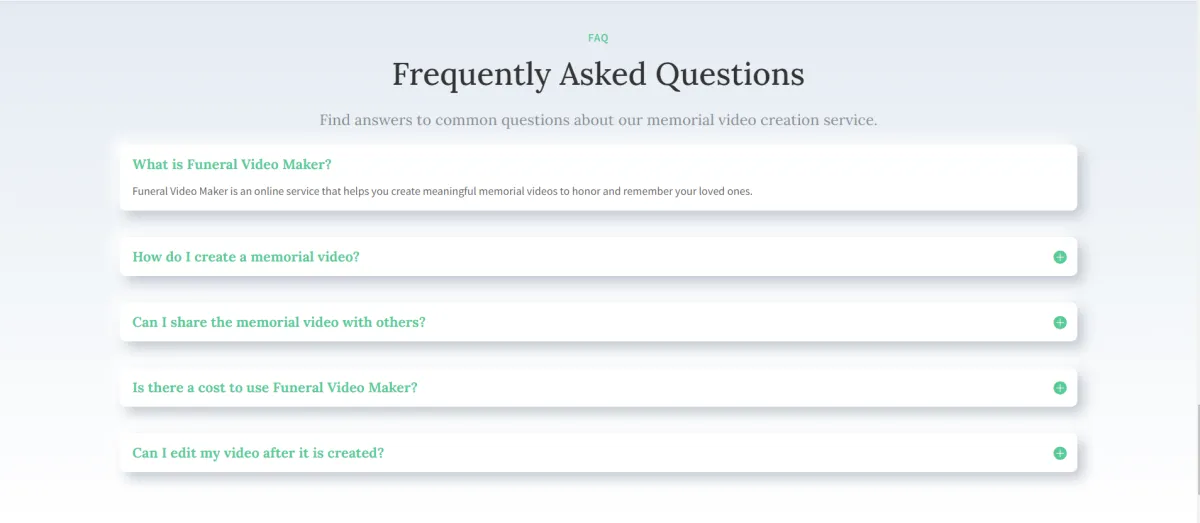Click the 'Find answers to common questions' subtitle

[x=598, y=120]
